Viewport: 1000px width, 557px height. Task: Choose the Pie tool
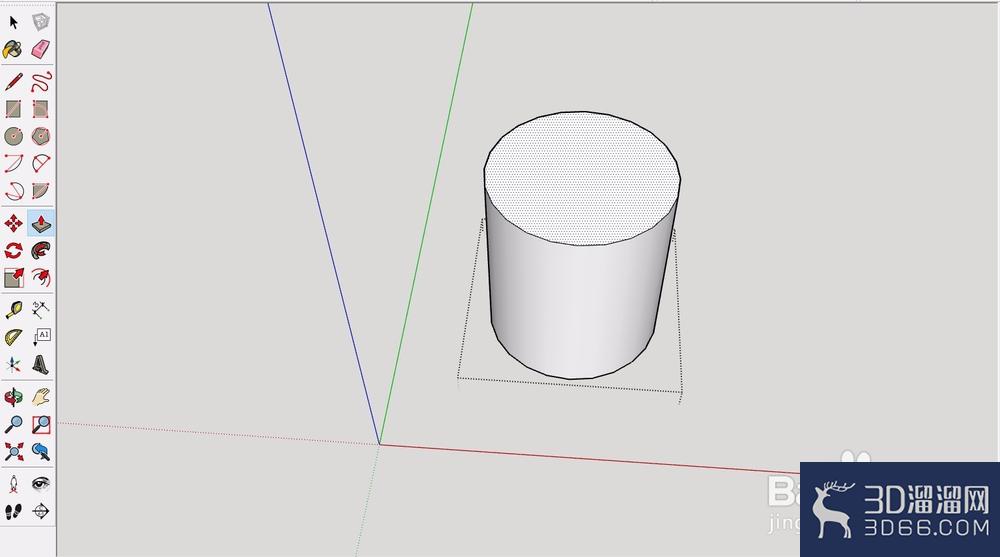click(x=41, y=191)
